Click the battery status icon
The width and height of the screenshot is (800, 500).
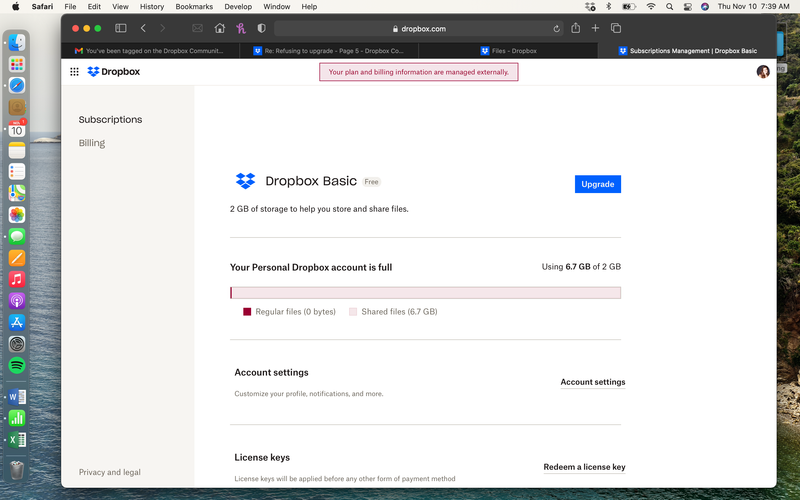[x=629, y=7]
